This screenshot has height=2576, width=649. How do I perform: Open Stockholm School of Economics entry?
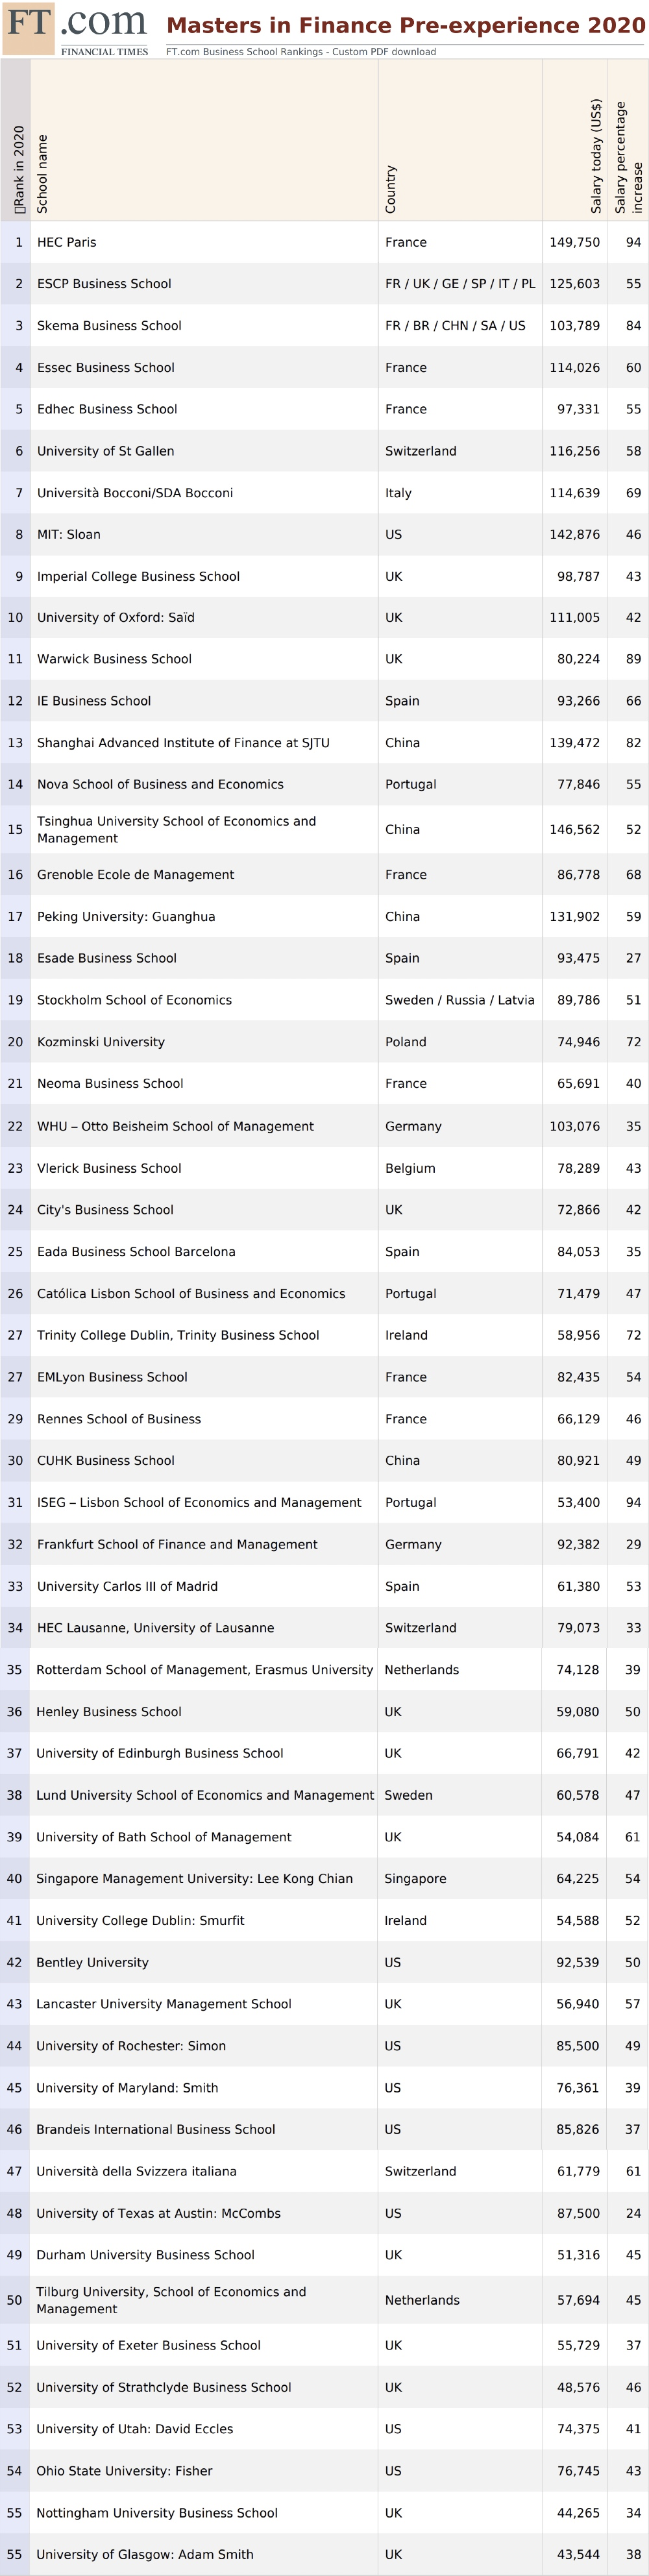tap(134, 1000)
